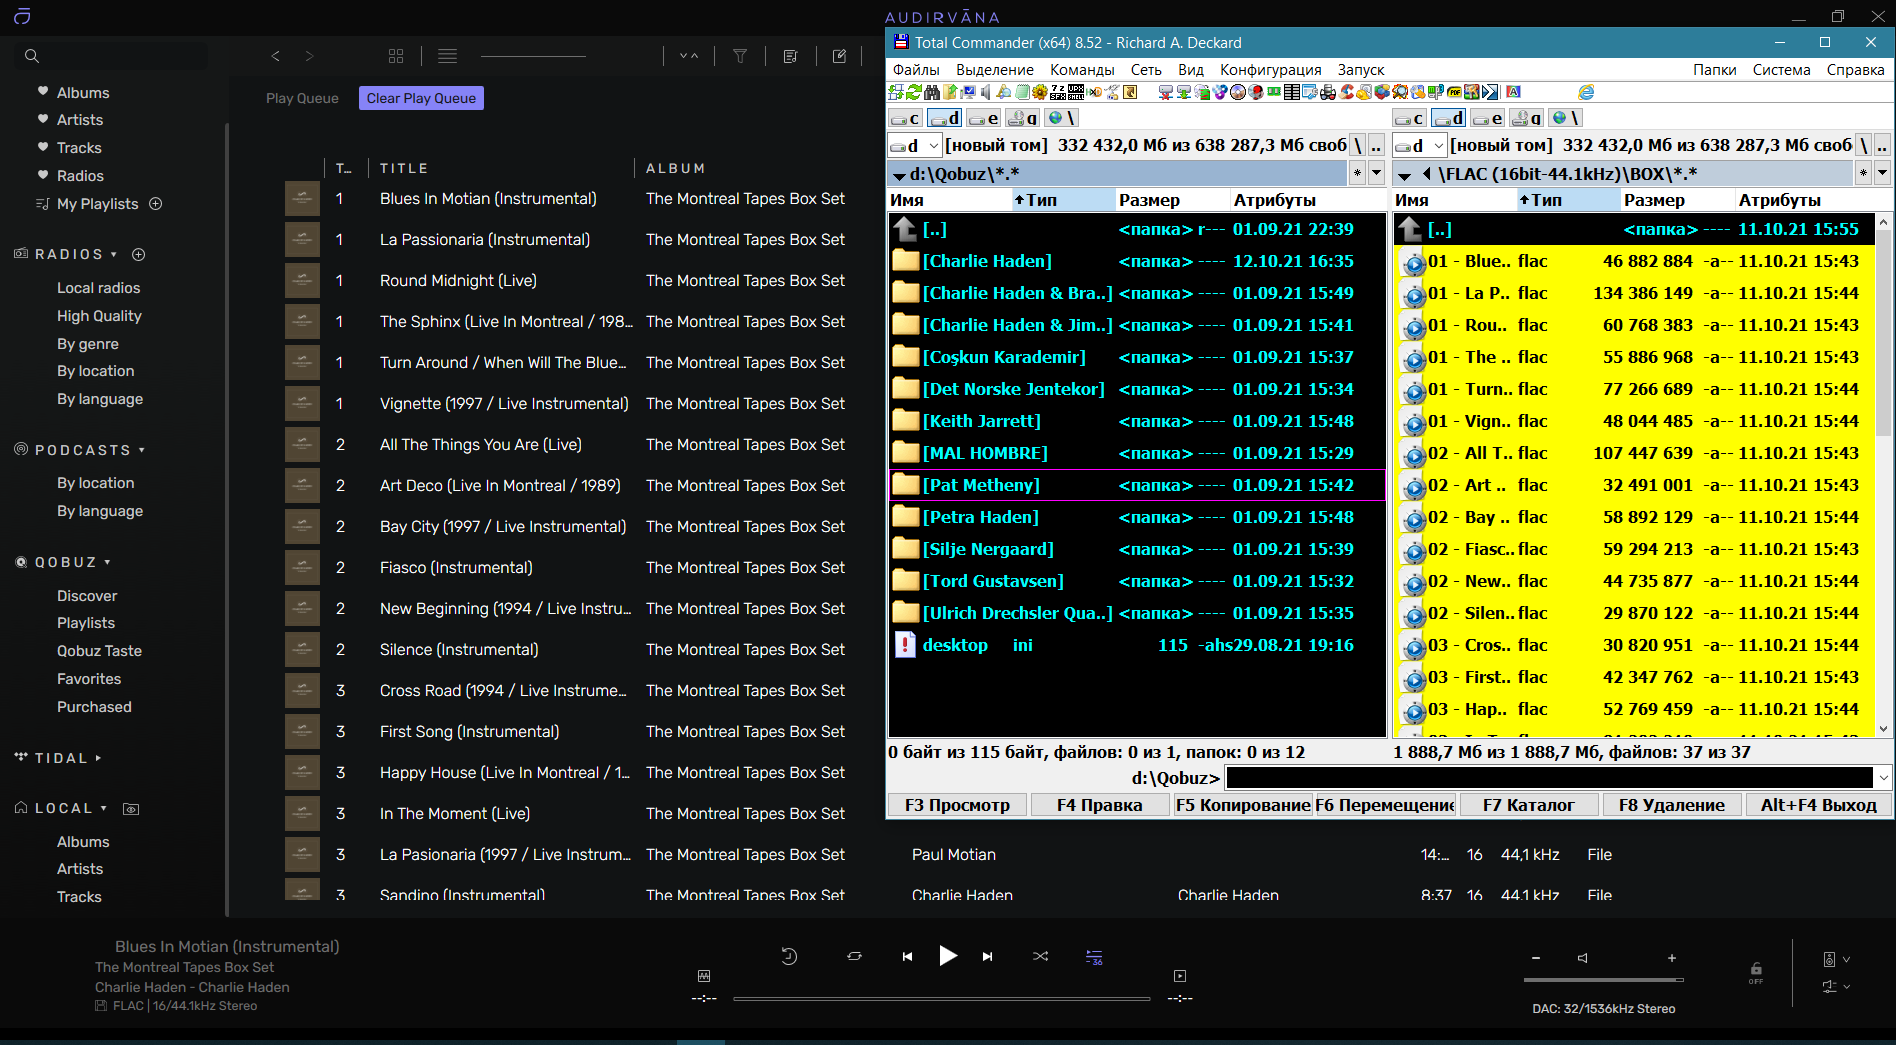The image size is (1896, 1045).
Task: Open the filter funnel in Audirvana
Action: (740, 56)
